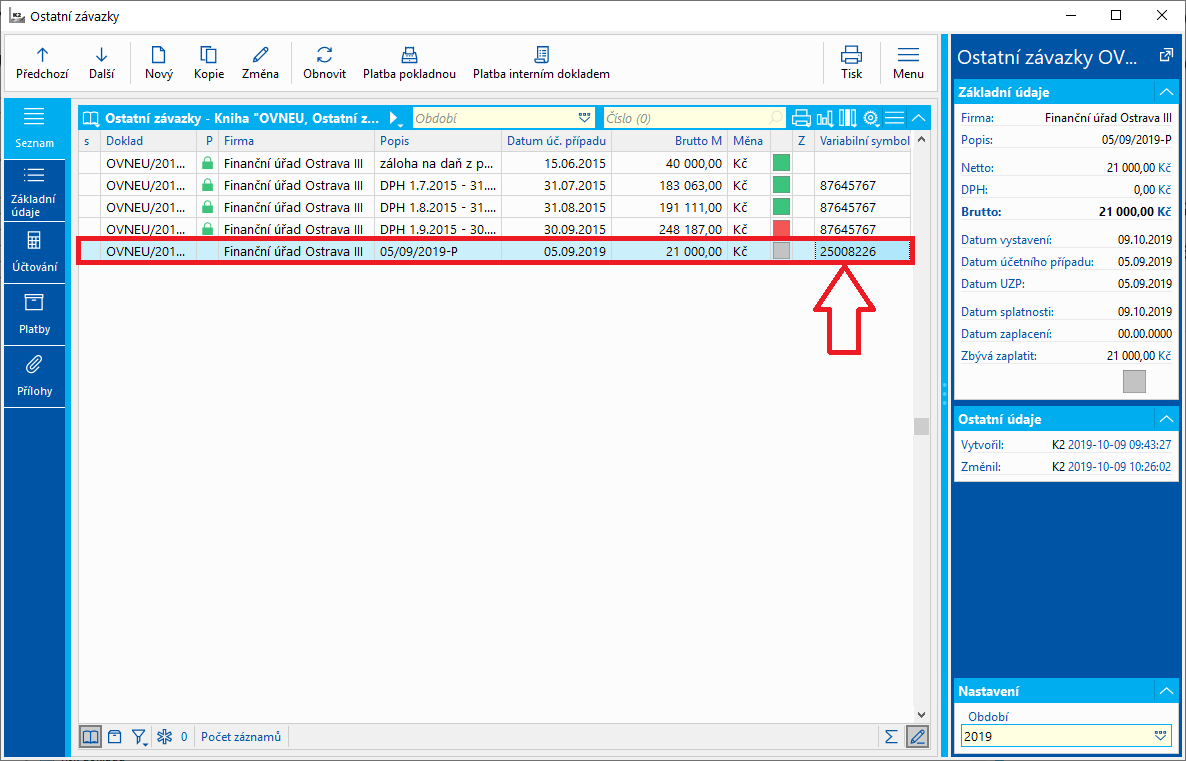Image resolution: width=1186 pixels, height=761 pixels.
Task: Sort by Brutto M column header
Action: coord(669,141)
